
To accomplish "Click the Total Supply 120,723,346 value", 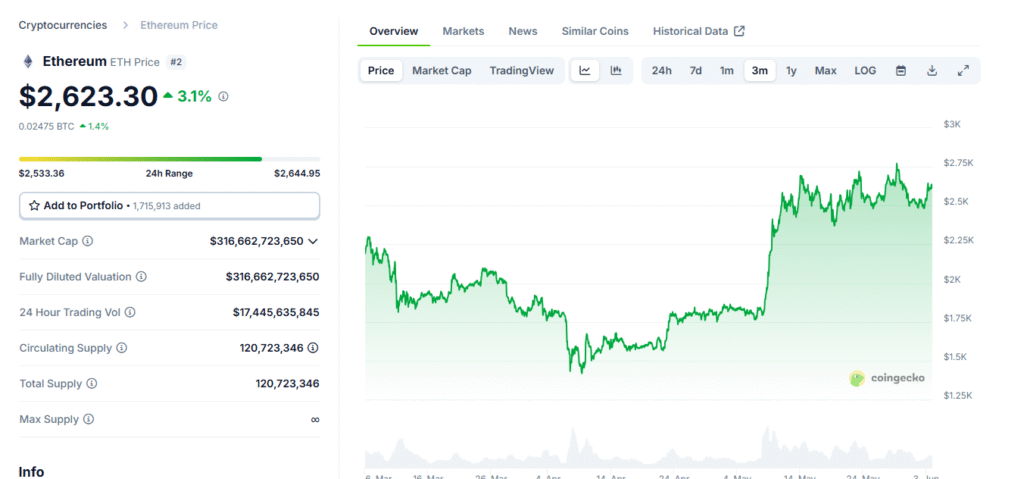I will coord(287,384).
